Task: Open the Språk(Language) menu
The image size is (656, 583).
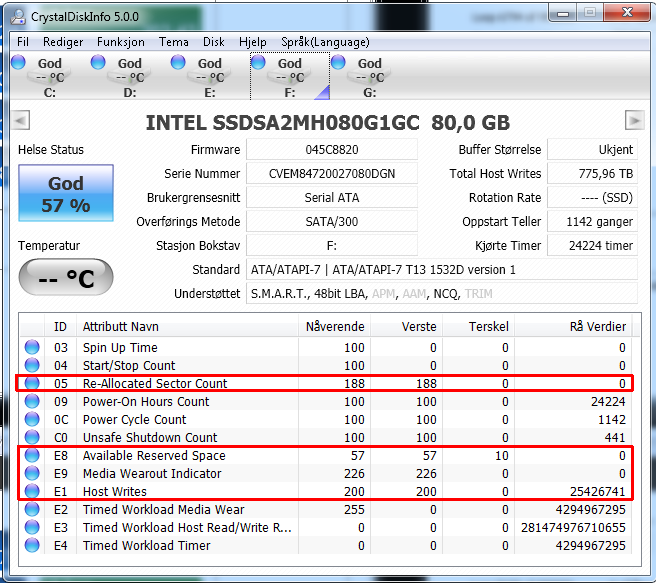Action: pos(325,42)
